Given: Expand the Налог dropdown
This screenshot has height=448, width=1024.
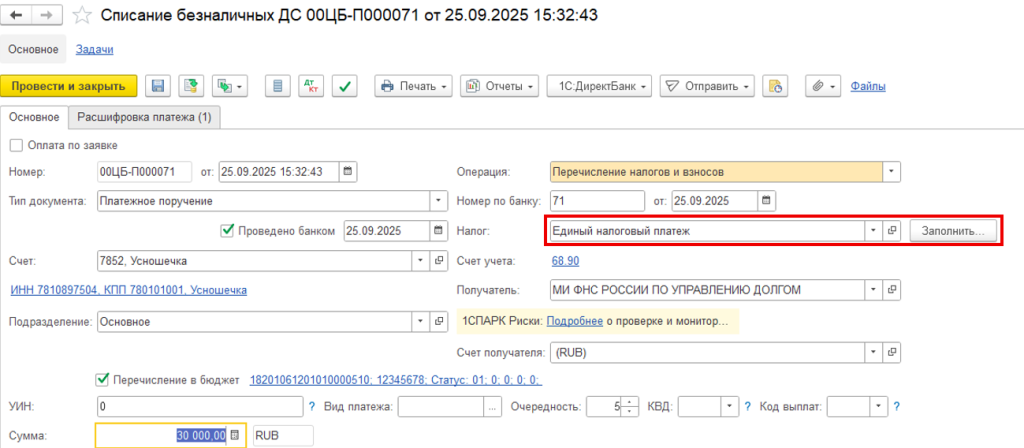Looking at the screenshot, I should (873, 231).
